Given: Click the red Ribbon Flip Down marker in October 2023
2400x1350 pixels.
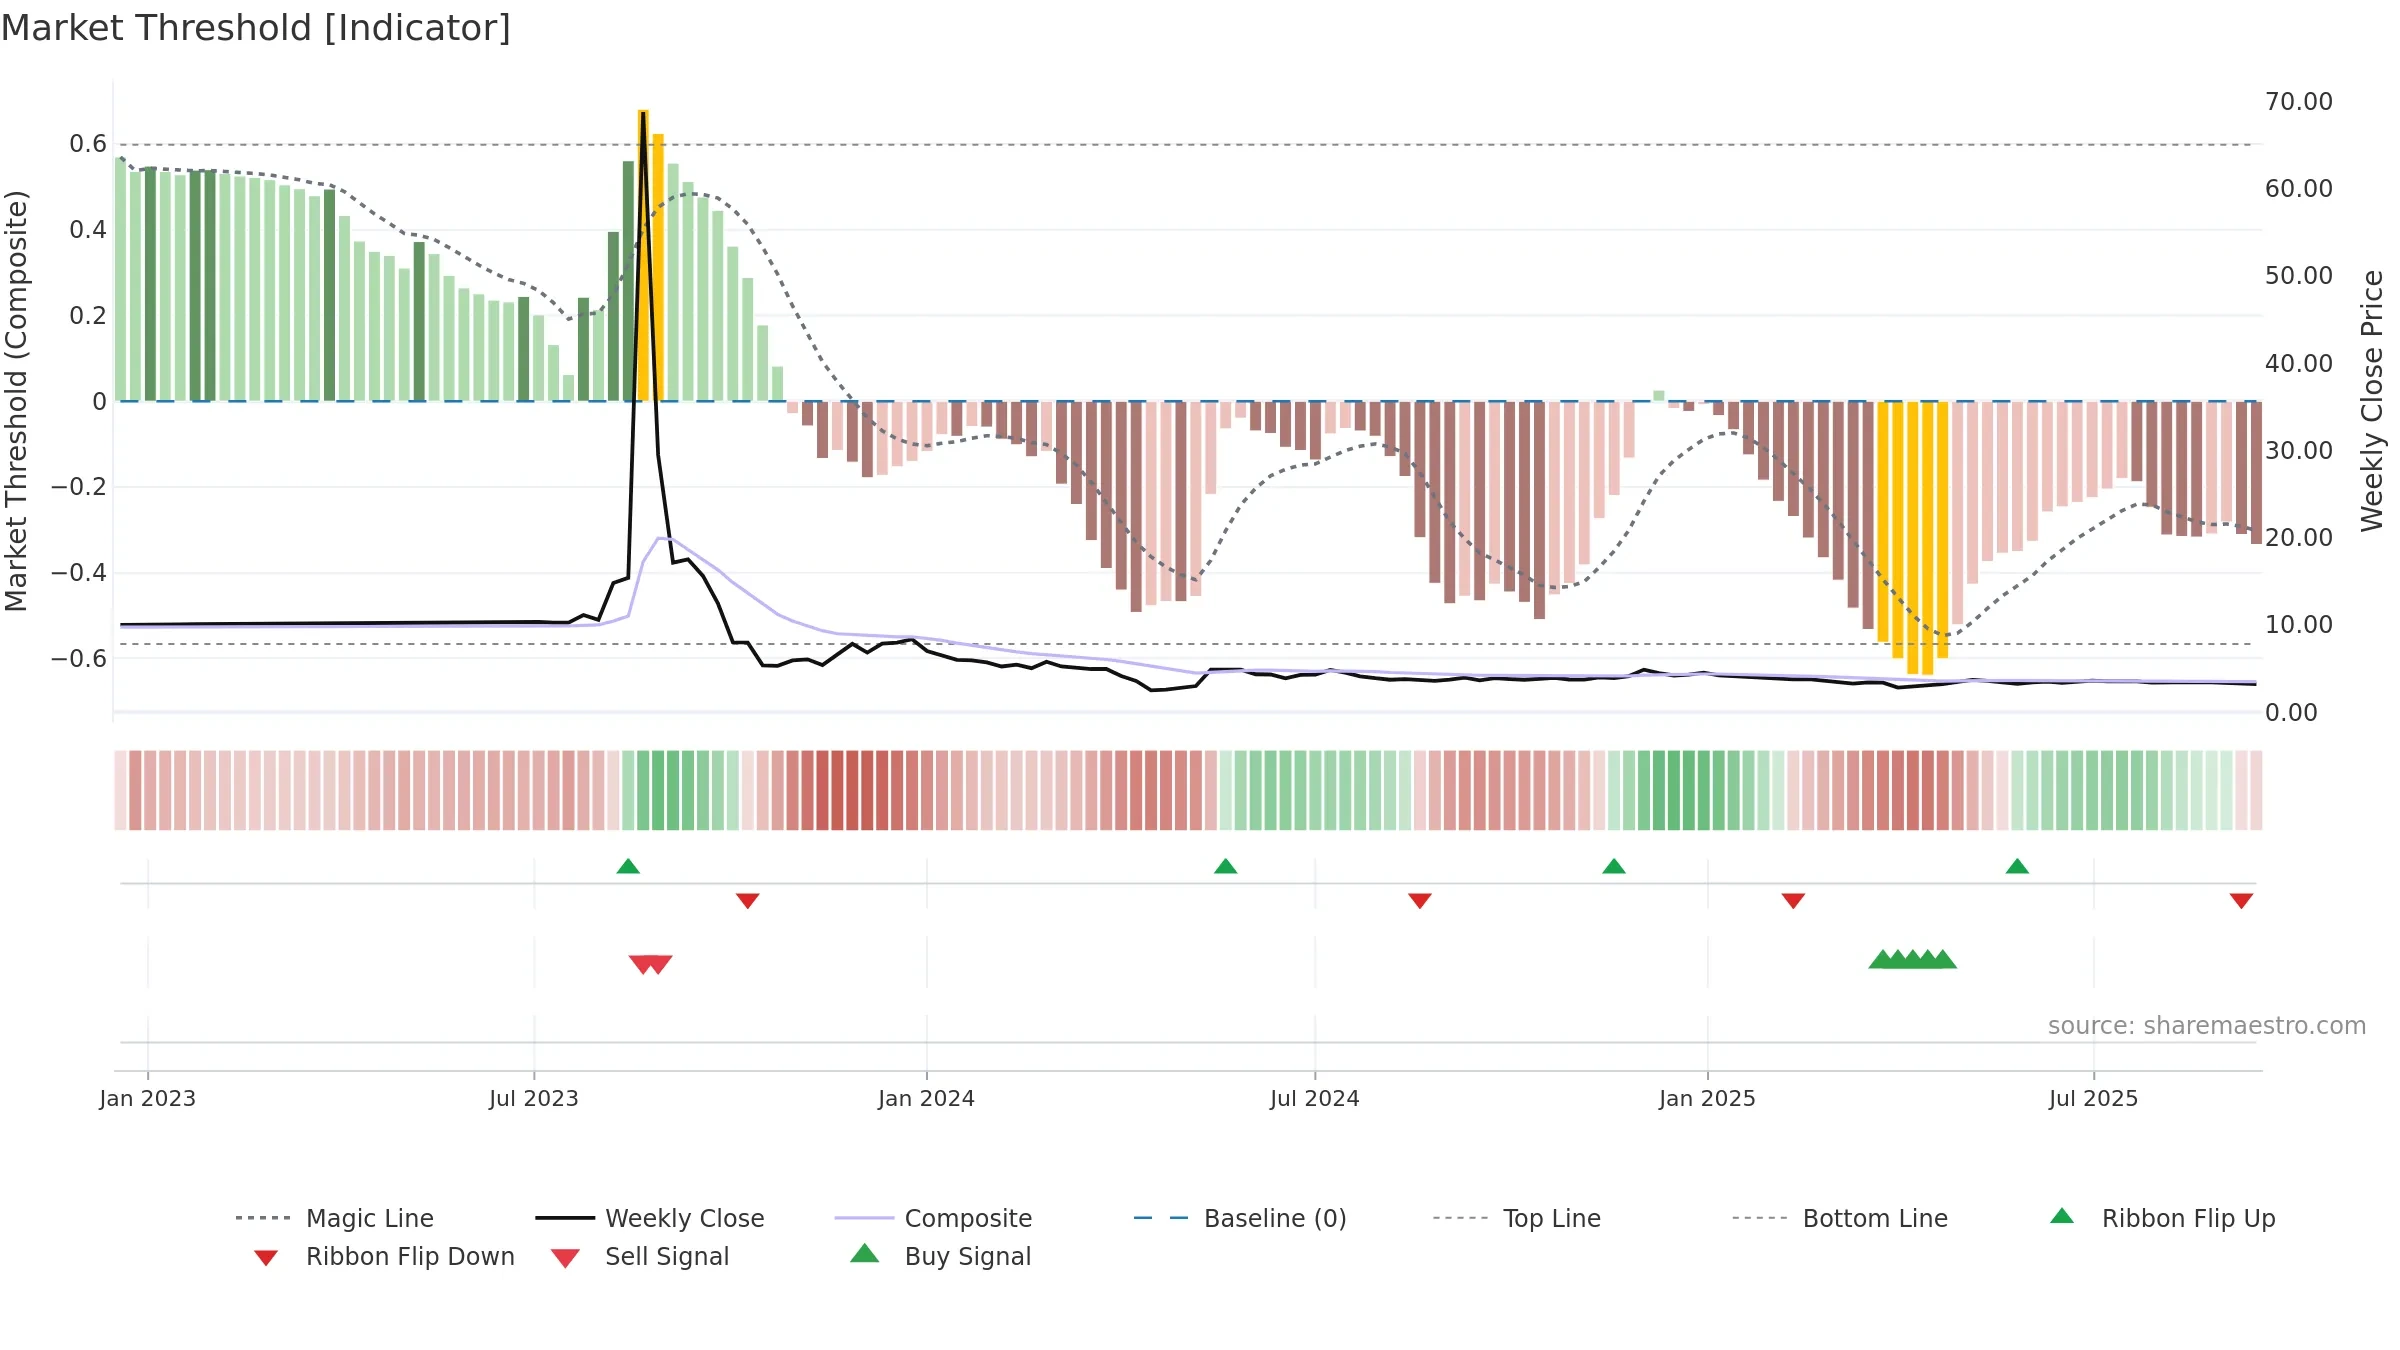Looking at the screenshot, I should [x=748, y=901].
